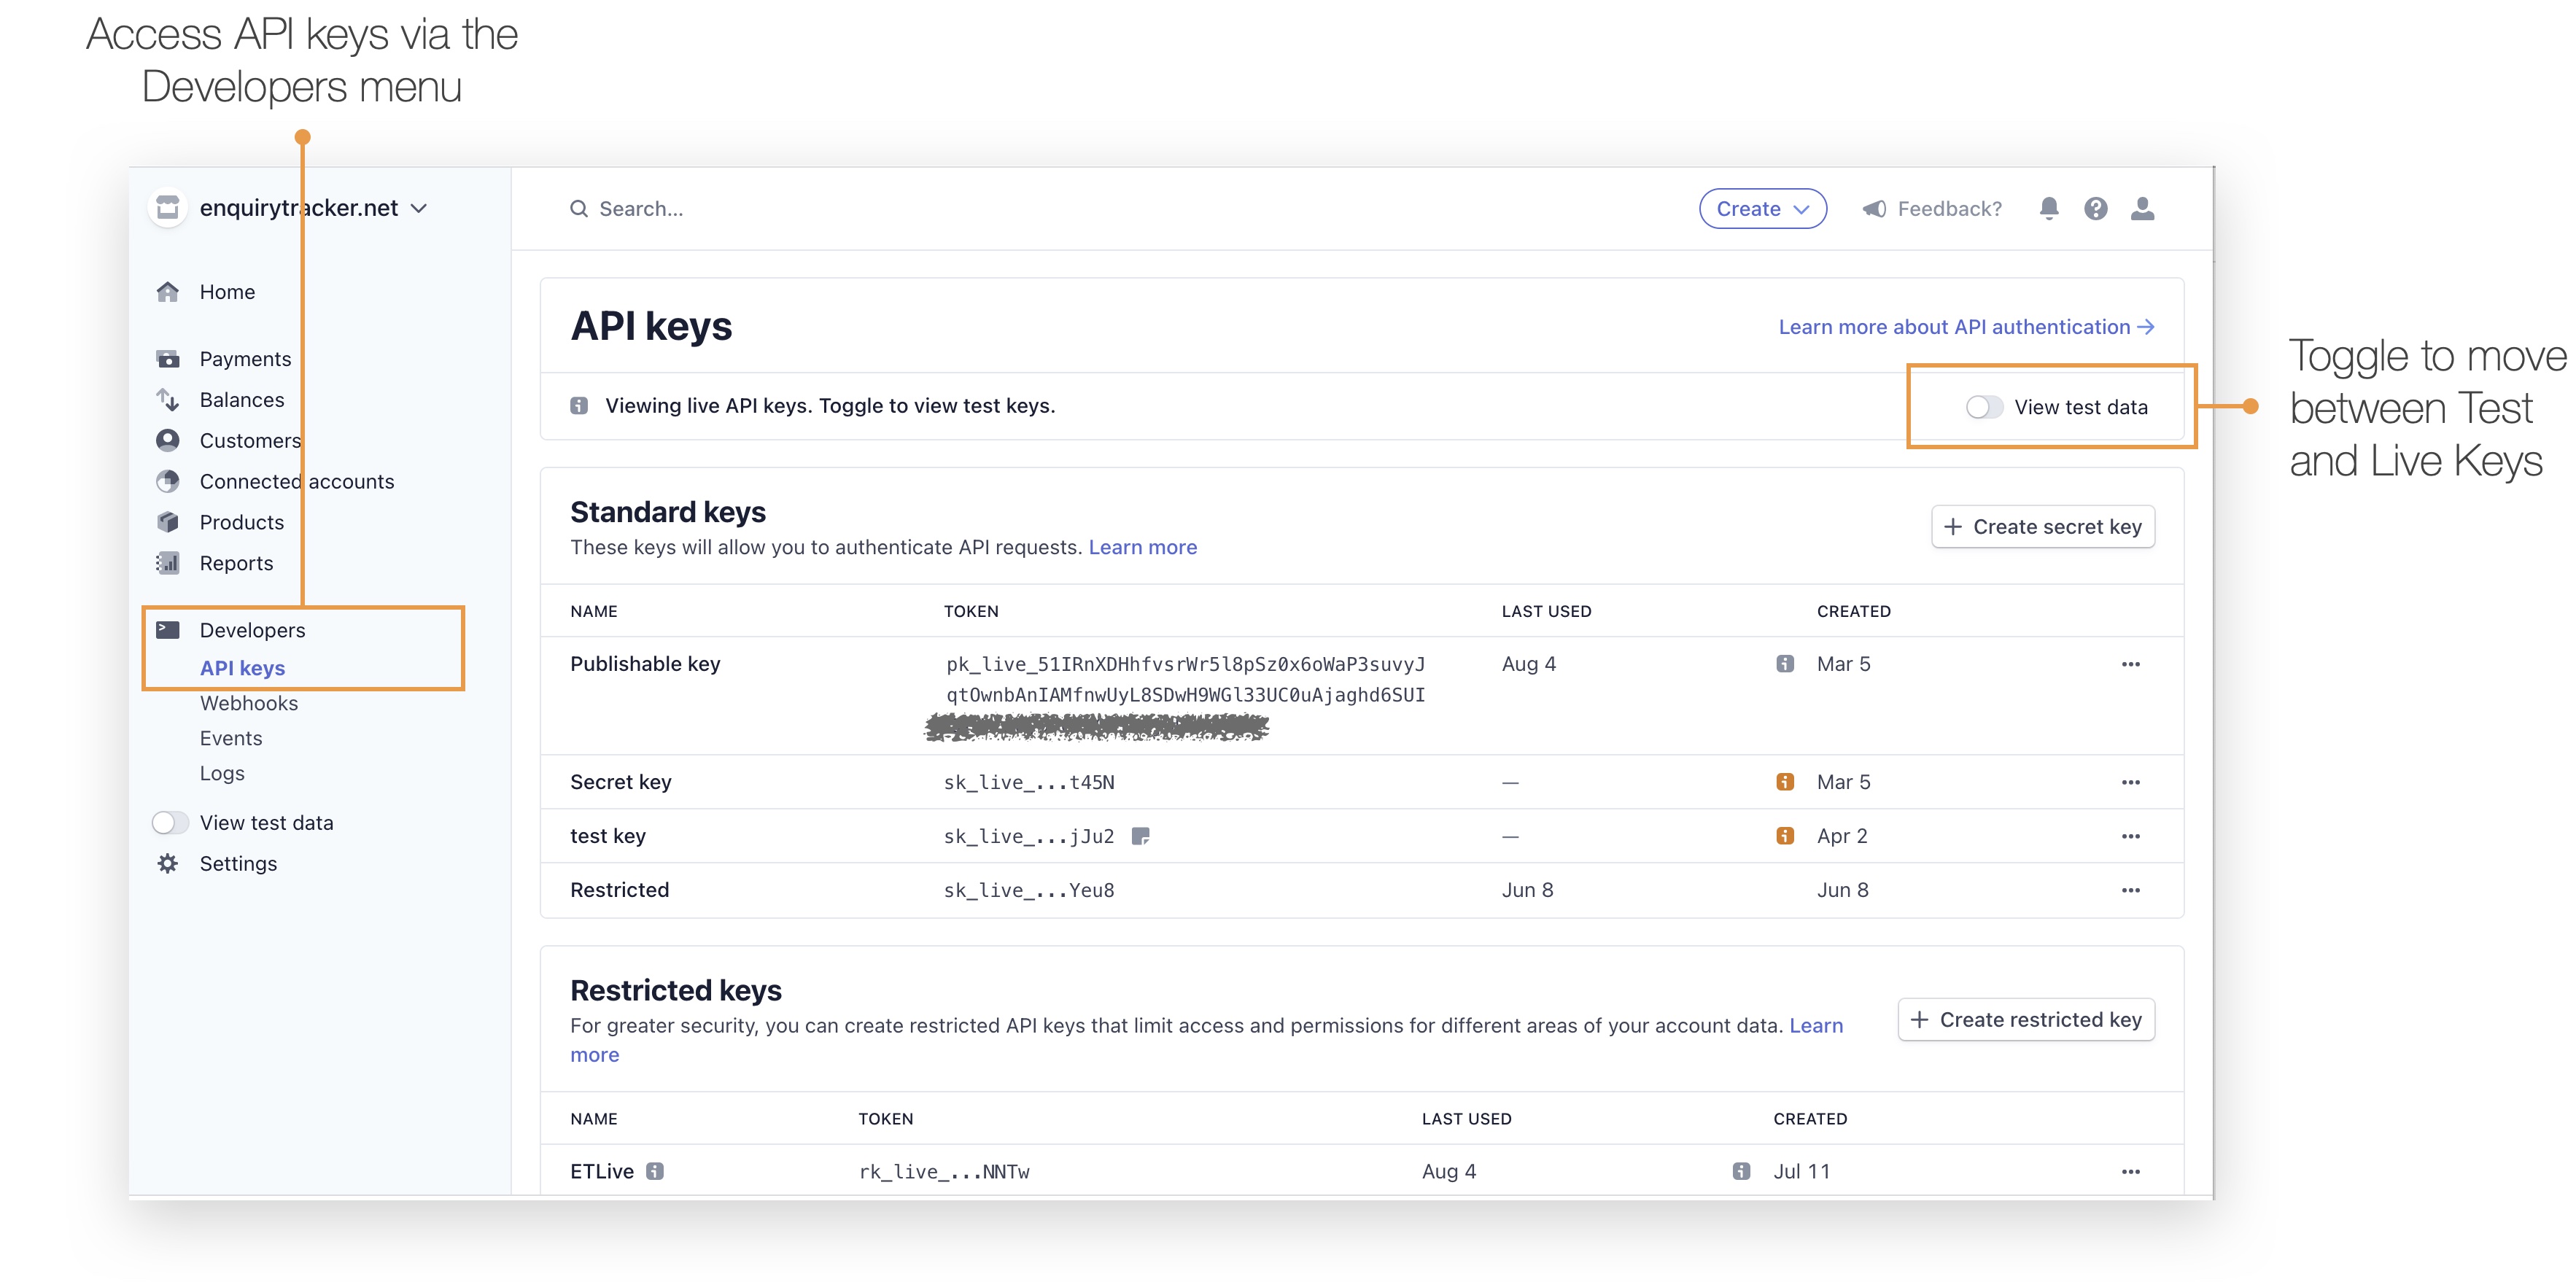2576x1282 pixels.
Task: Click info icon next to ETLive name
Action: click(x=655, y=1171)
